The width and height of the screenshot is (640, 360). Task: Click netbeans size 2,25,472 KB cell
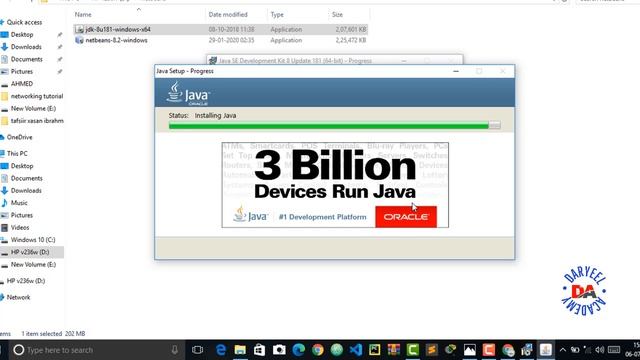click(351, 40)
